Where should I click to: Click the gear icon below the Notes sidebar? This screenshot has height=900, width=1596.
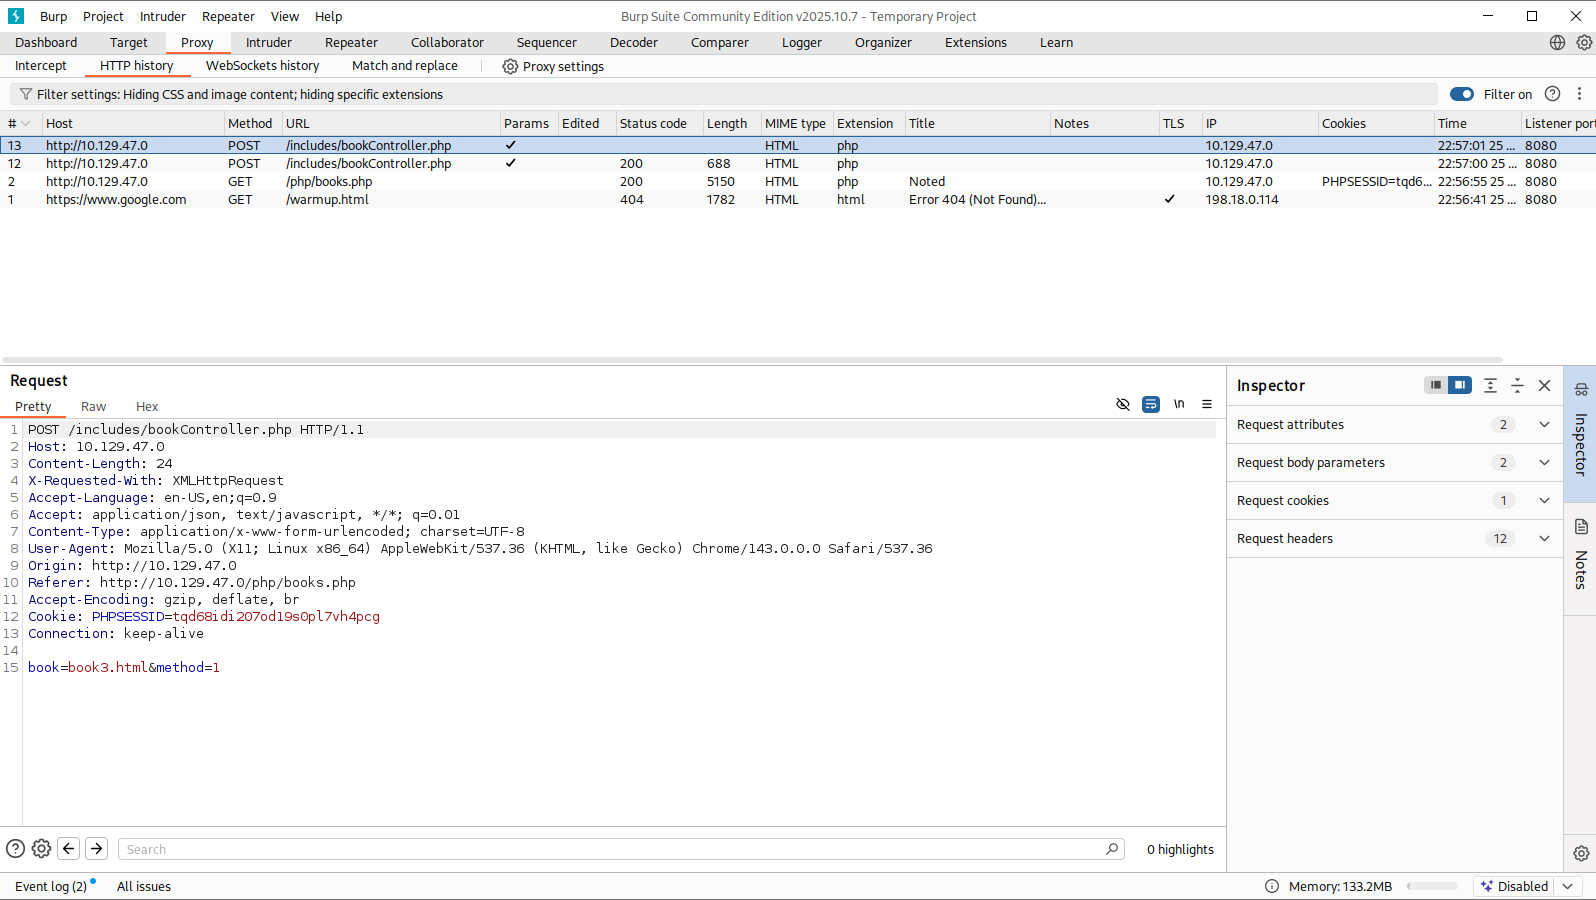(1581, 853)
